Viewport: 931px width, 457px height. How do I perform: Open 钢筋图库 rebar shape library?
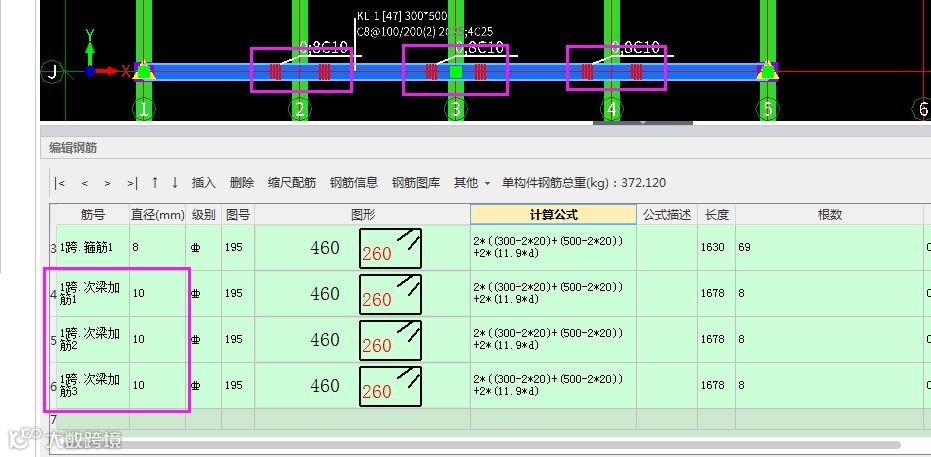pos(416,183)
